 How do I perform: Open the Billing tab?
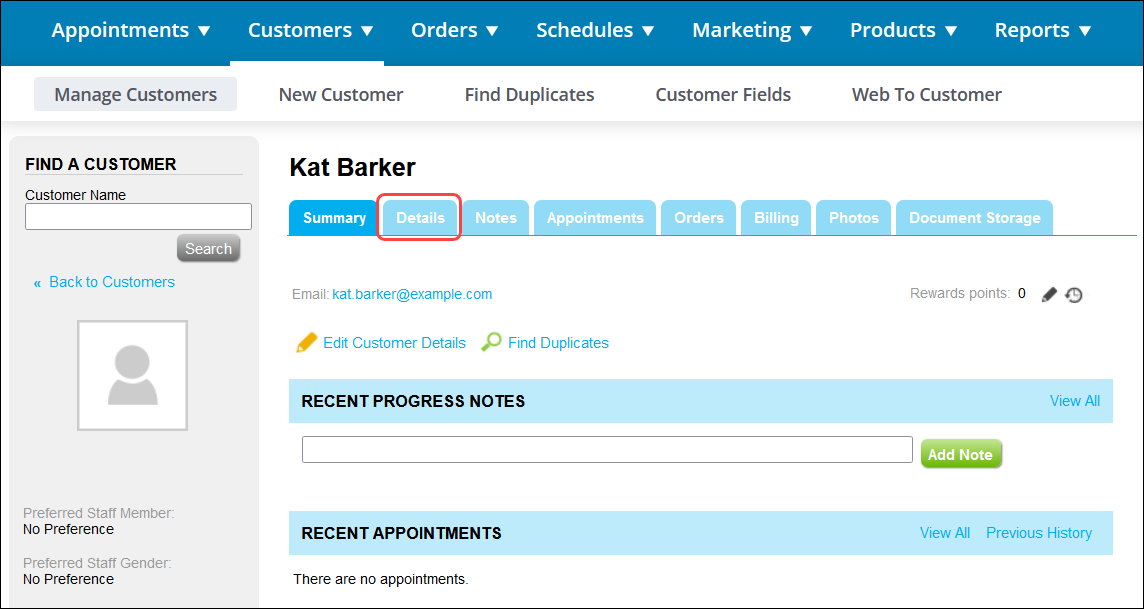coord(776,218)
